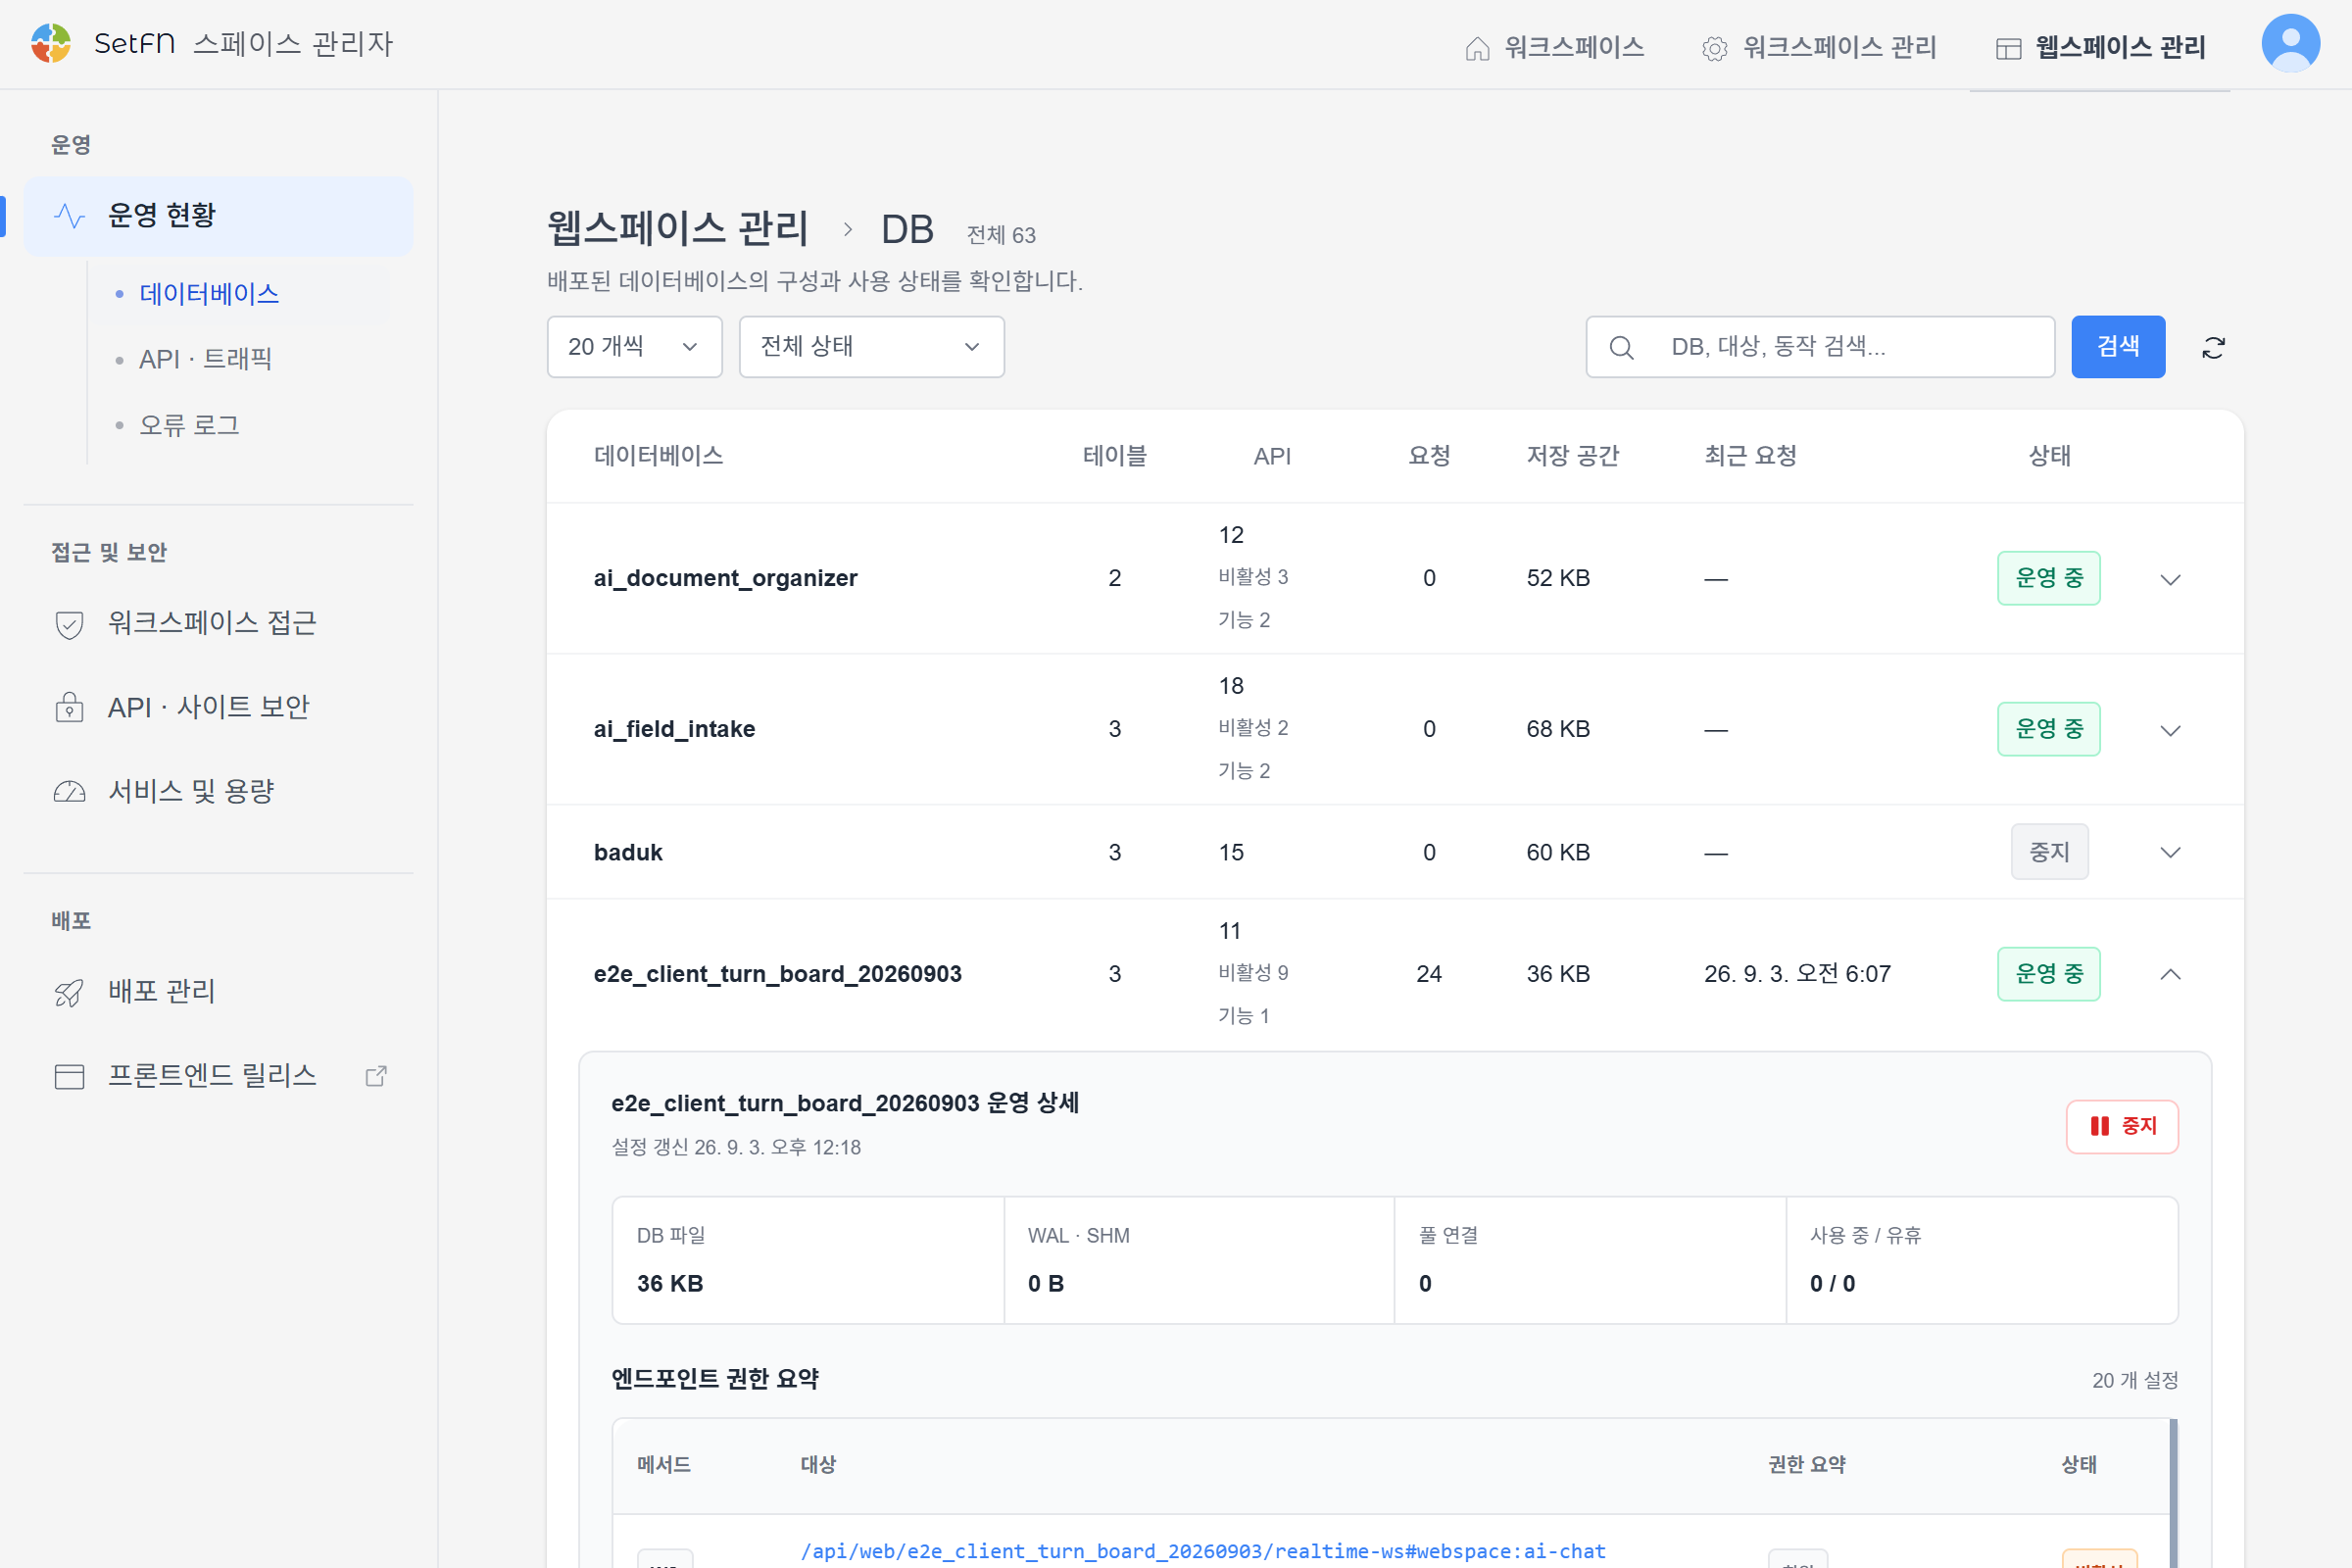2352x1568 pixels.
Task: Click the 26. 9. 3. 오전 6:07 timestamp
Action: 1798,974
